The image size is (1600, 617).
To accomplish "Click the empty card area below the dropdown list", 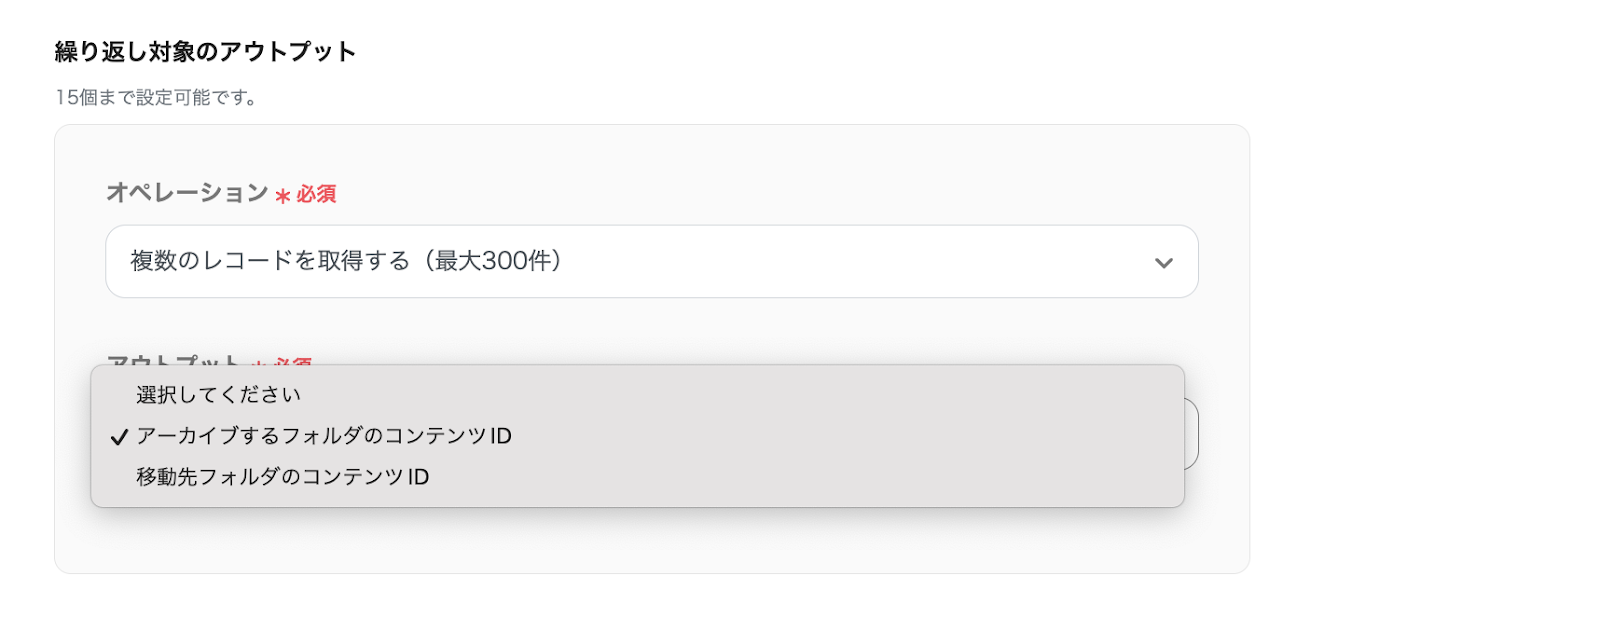I will 650,540.
